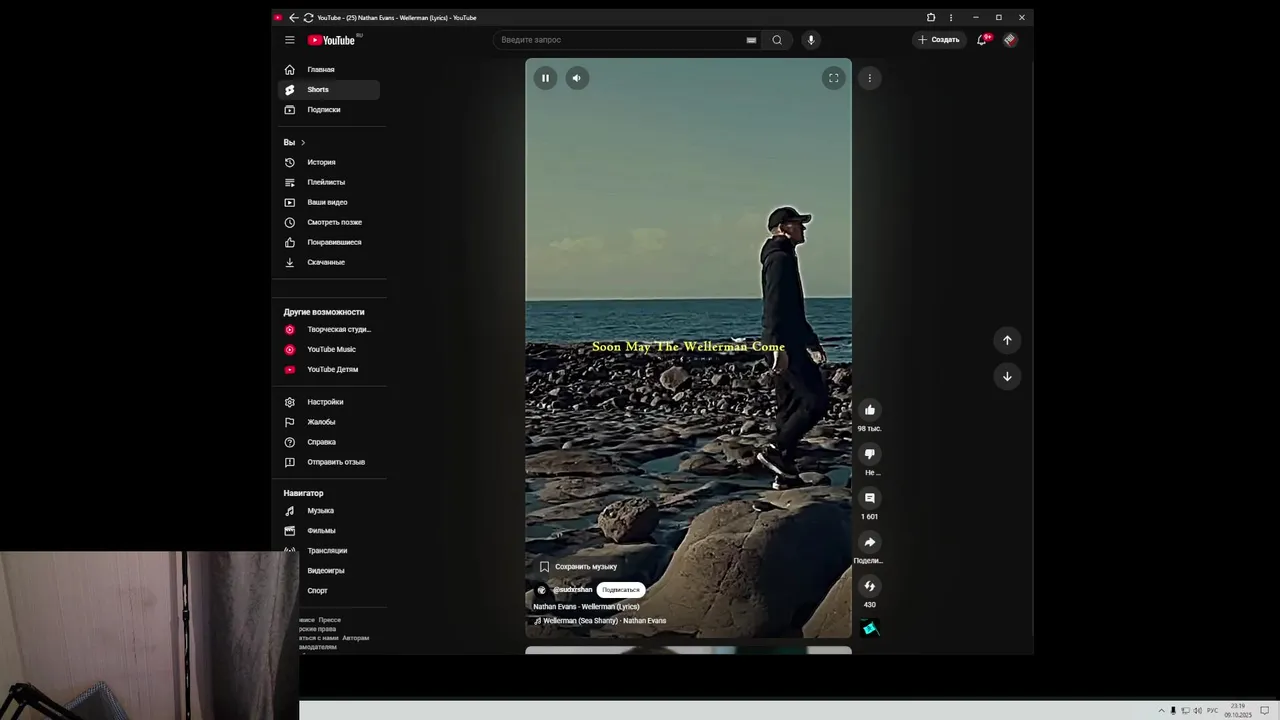Dislike the Short
This screenshot has width=1280, height=720.
pos(869,454)
